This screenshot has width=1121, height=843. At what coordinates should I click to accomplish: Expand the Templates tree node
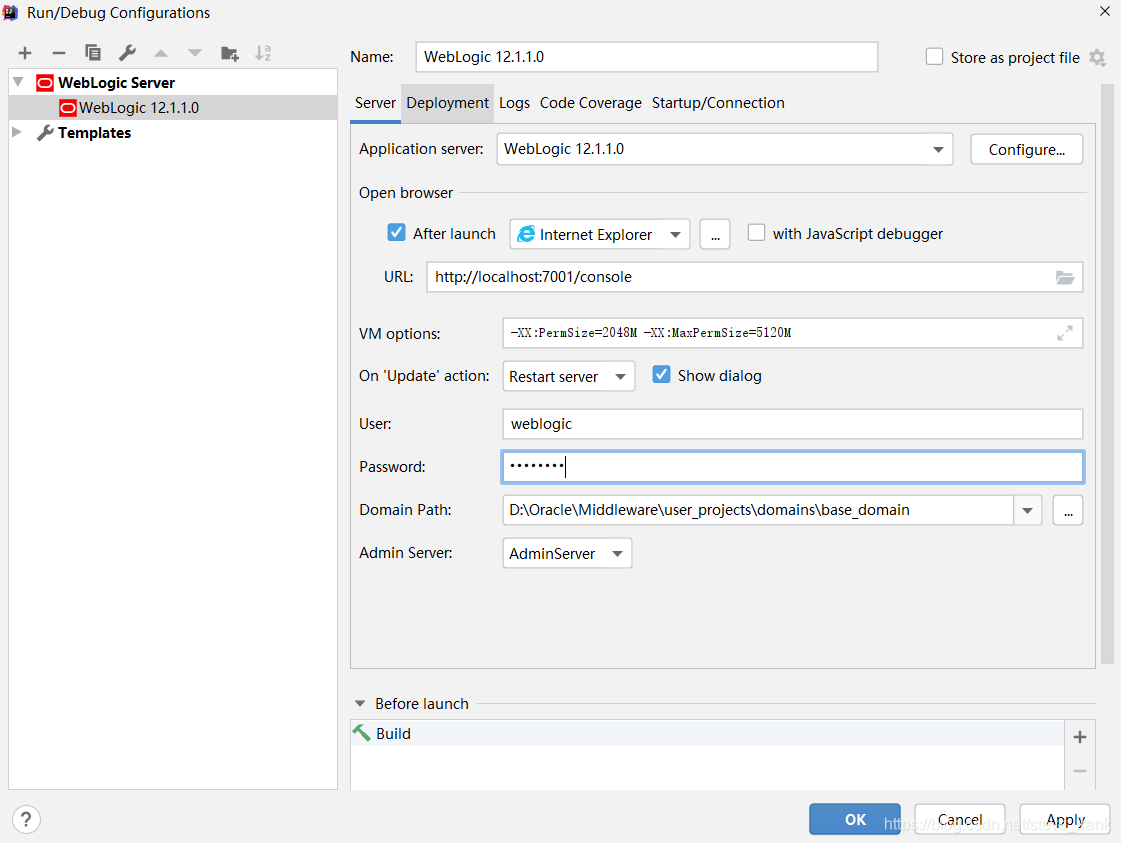point(17,132)
